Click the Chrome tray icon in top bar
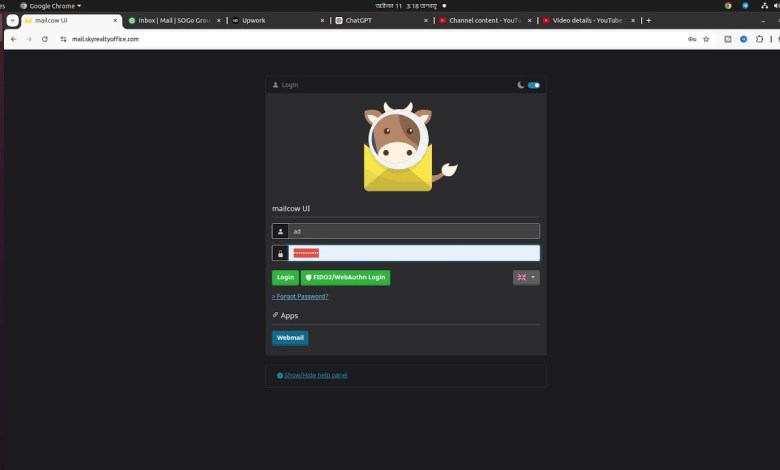This screenshot has height=470, width=780. (728, 6)
